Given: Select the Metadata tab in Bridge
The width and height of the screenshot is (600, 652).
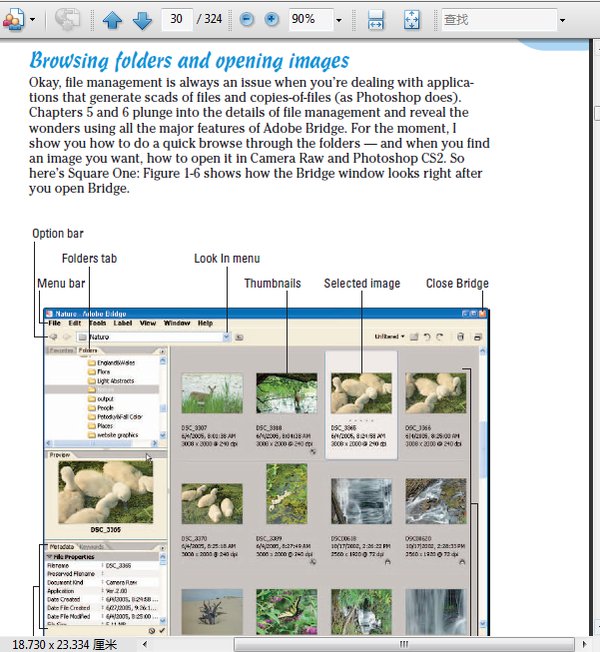Looking at the screenshot, I should click(x=62, y=547).
